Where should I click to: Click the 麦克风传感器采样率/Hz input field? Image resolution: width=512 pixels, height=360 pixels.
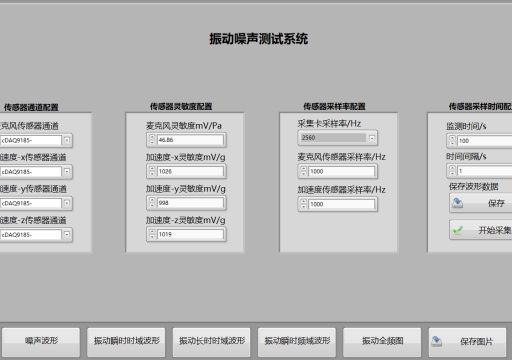342,171
